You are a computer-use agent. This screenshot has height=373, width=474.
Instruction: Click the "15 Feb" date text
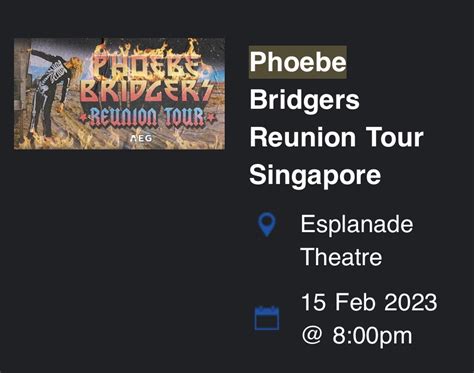338,302
